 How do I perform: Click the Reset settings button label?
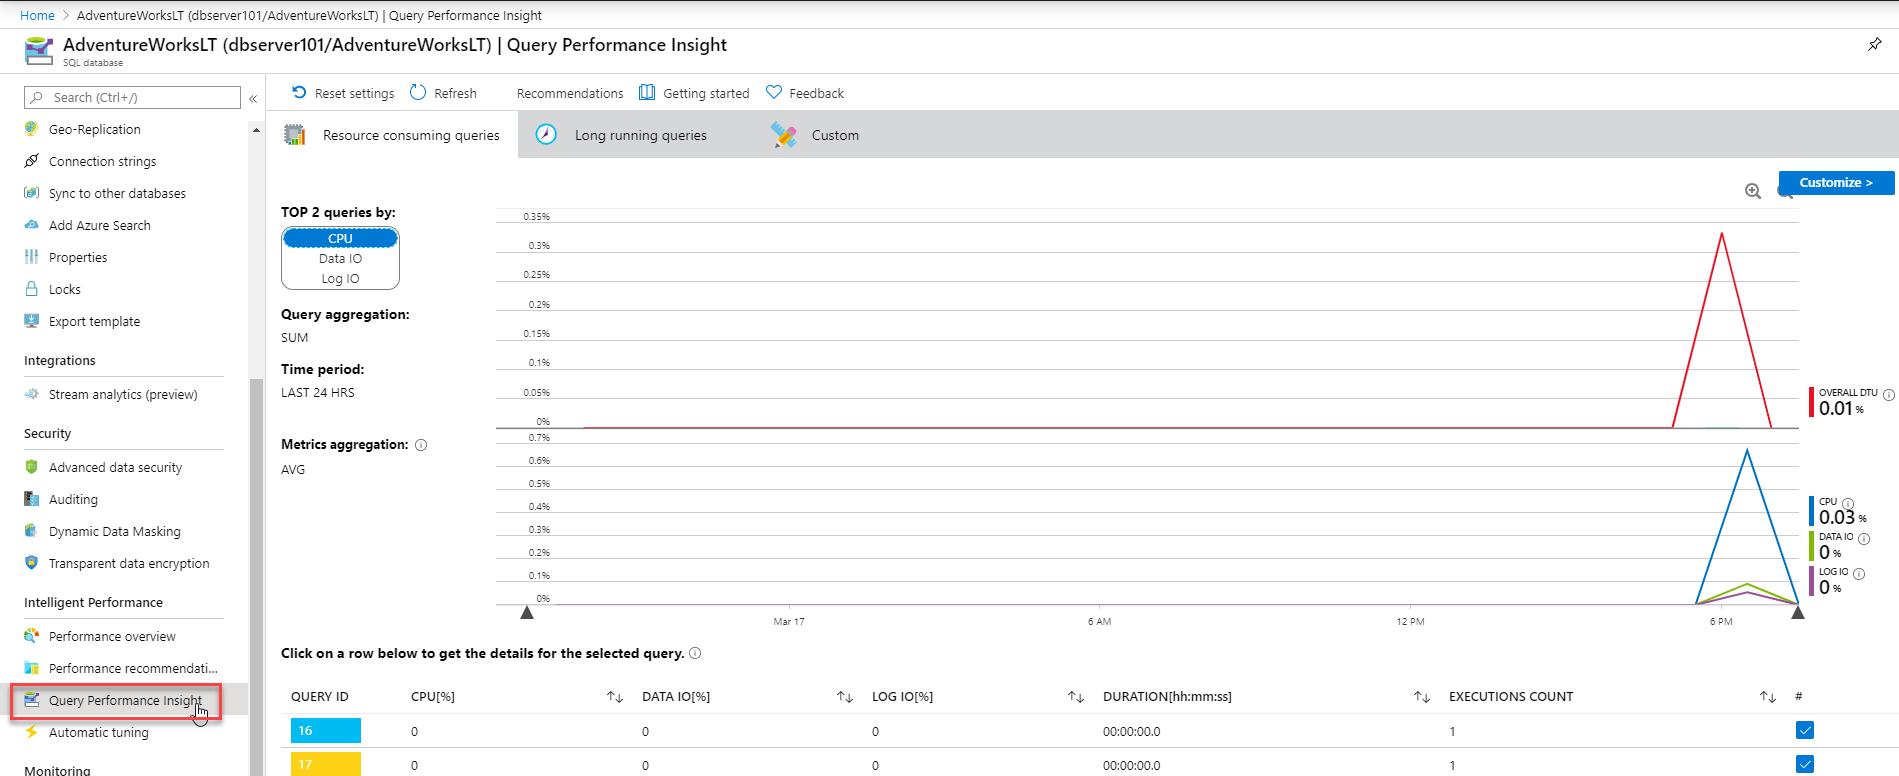pos(354,93)
